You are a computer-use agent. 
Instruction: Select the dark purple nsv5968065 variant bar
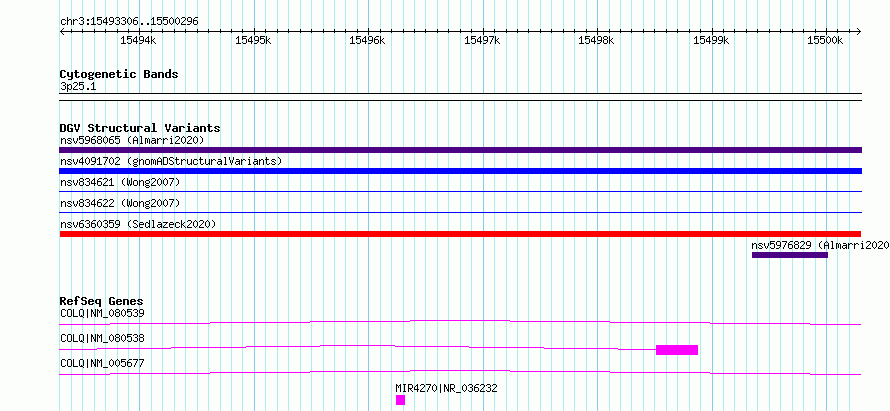tap(460, 150)
